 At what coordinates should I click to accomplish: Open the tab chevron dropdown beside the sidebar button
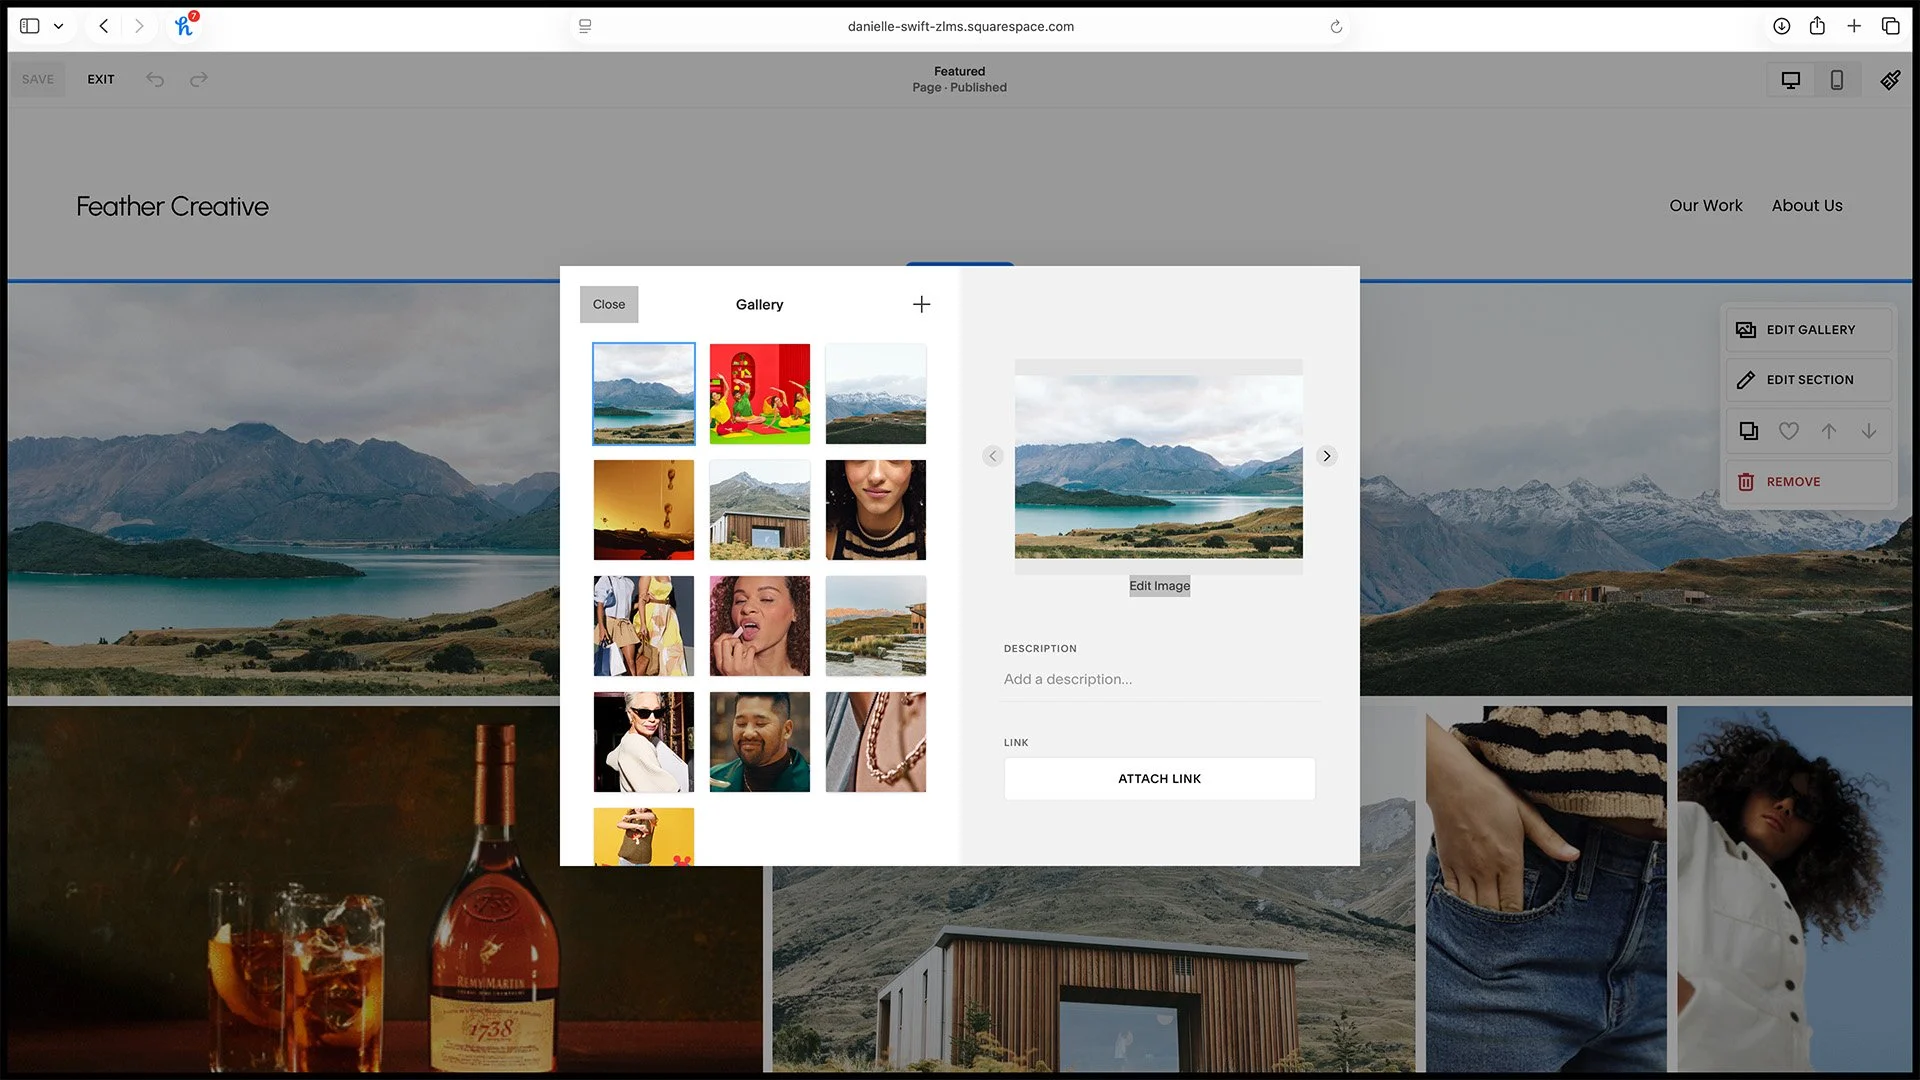coord(58,26)
